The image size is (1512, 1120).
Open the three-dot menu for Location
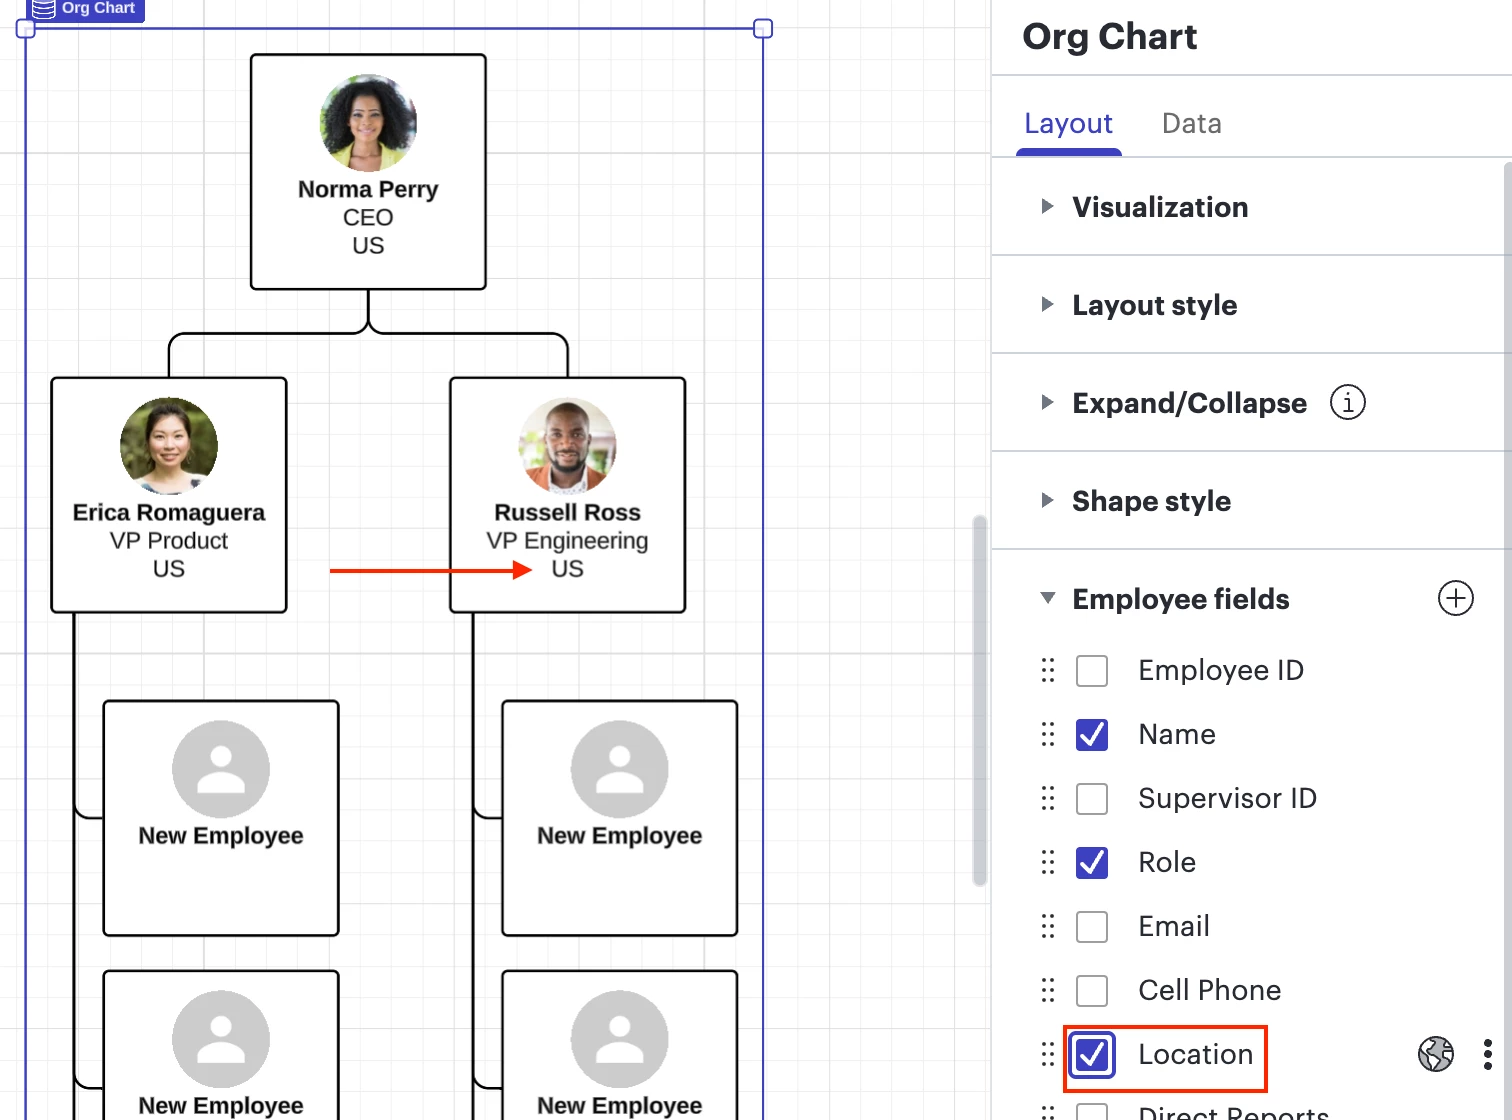pyautogui.click(x=1487, y=1054)
